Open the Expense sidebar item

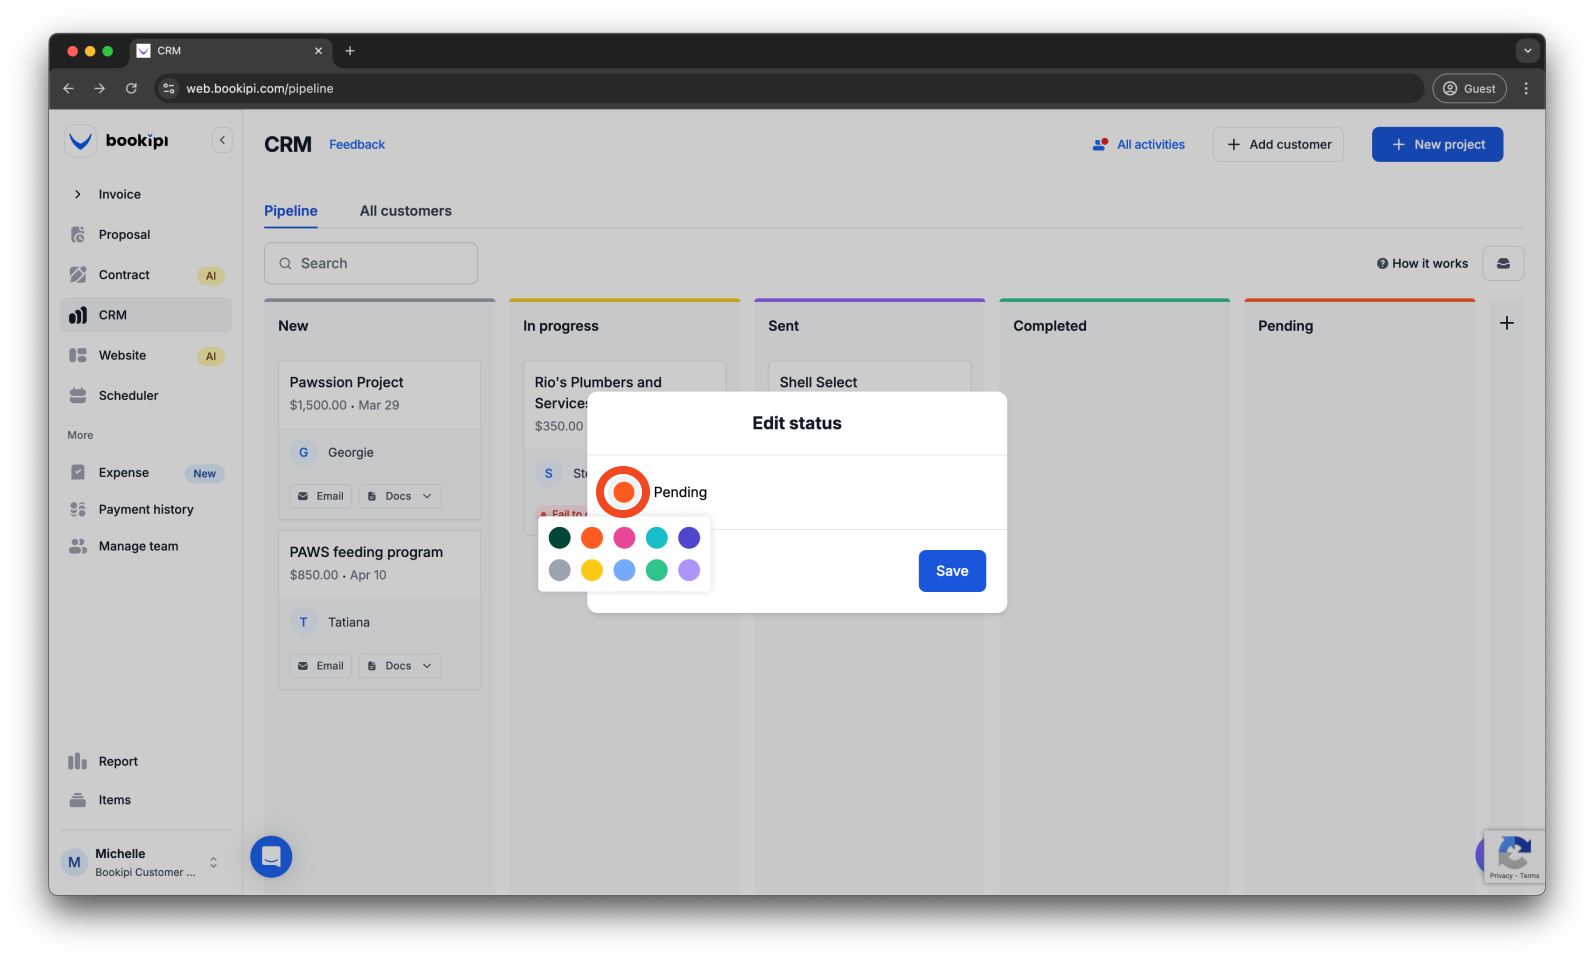click(x=146, y=473)
